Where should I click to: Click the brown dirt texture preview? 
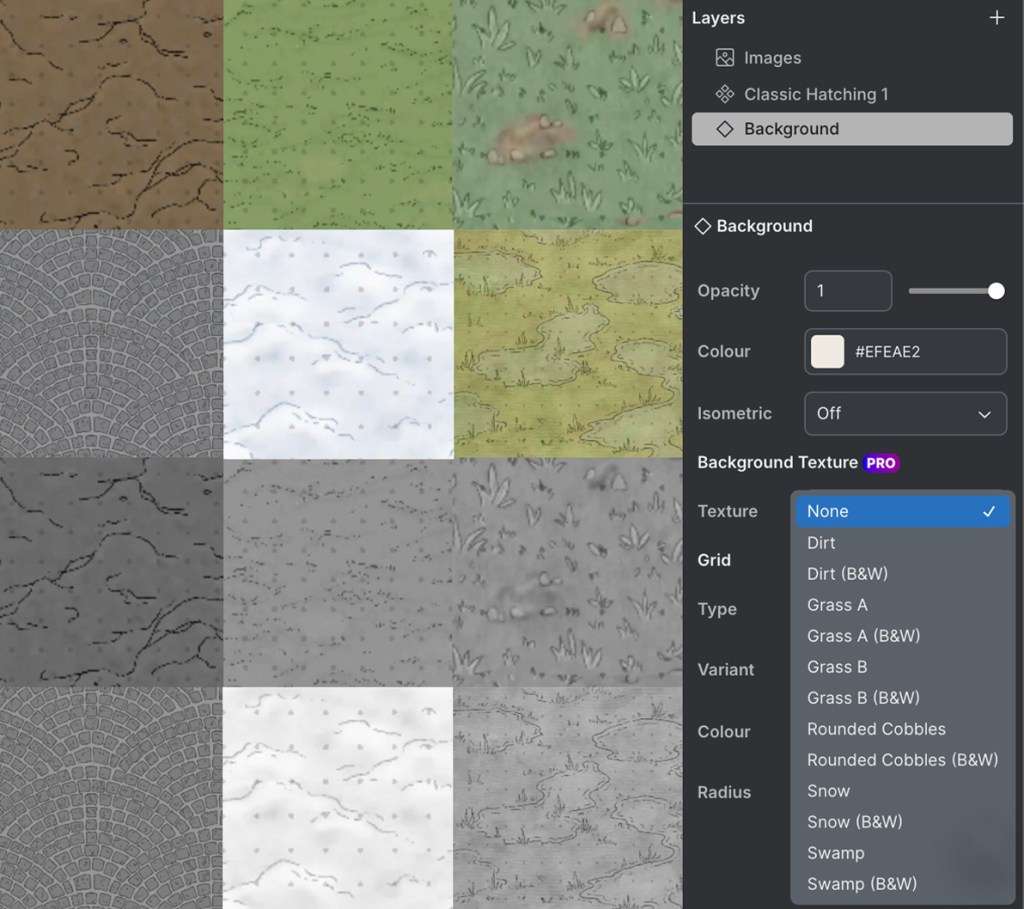[x=111, y=114]
